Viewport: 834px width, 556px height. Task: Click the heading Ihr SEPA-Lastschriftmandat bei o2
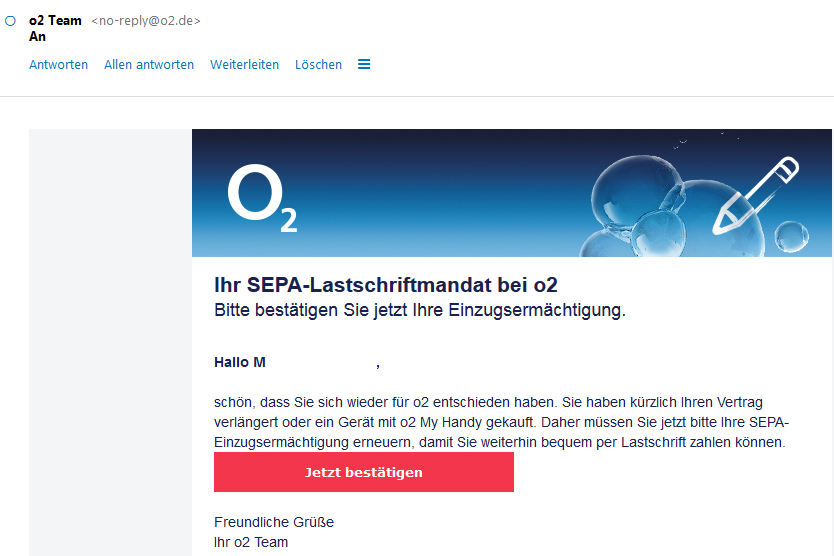[386, 285]
